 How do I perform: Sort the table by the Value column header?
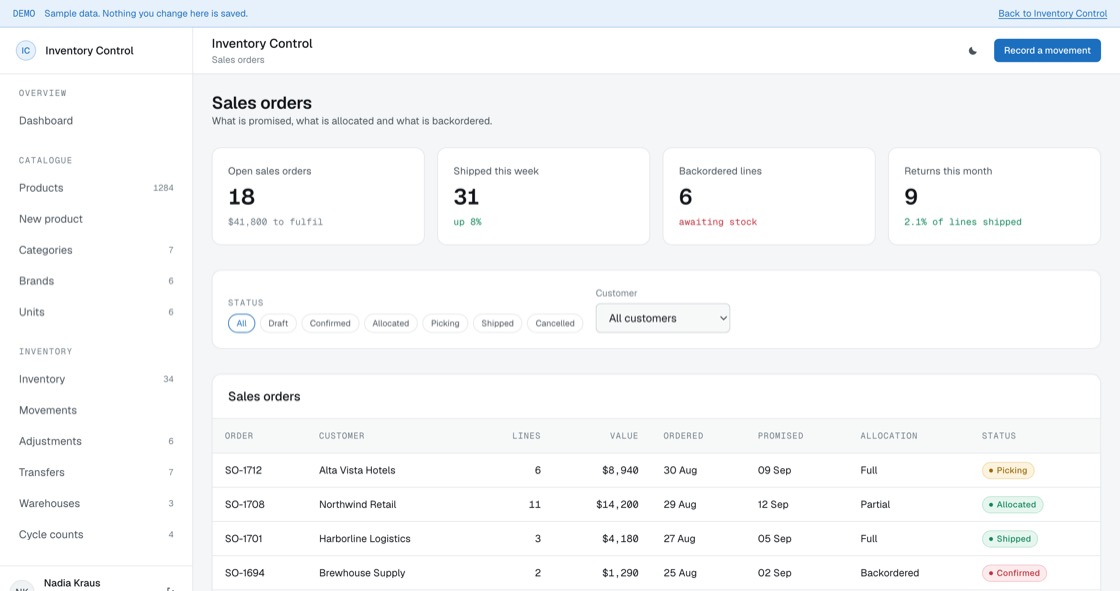click(624, 436)
